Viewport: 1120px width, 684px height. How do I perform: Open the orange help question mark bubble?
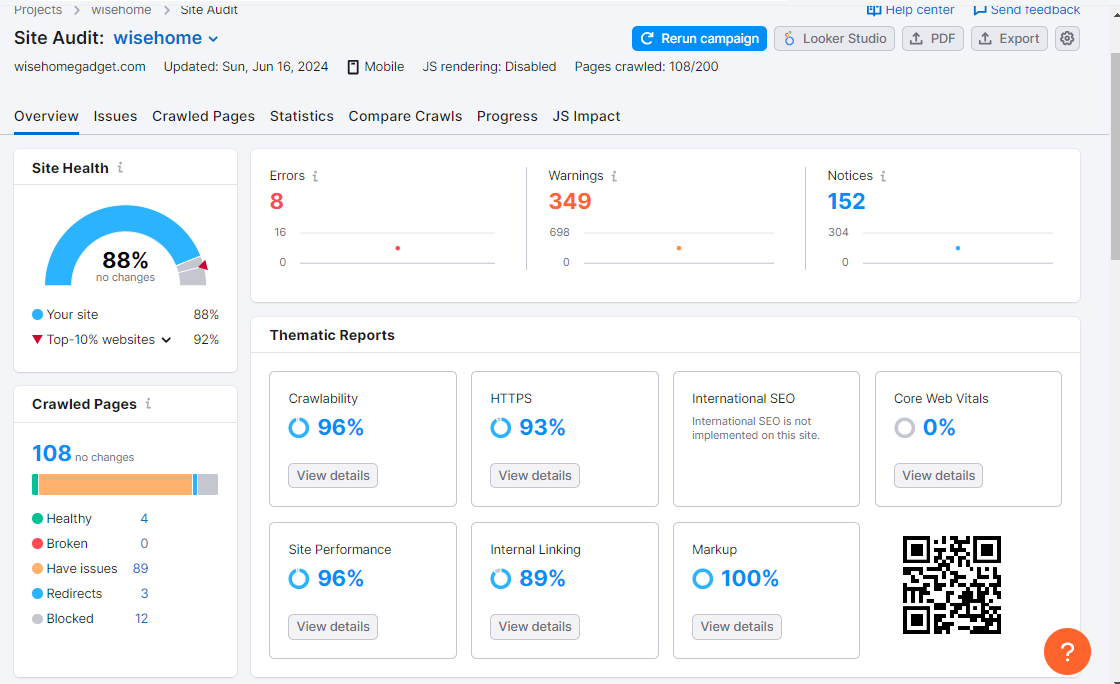tap(1067, 652)
